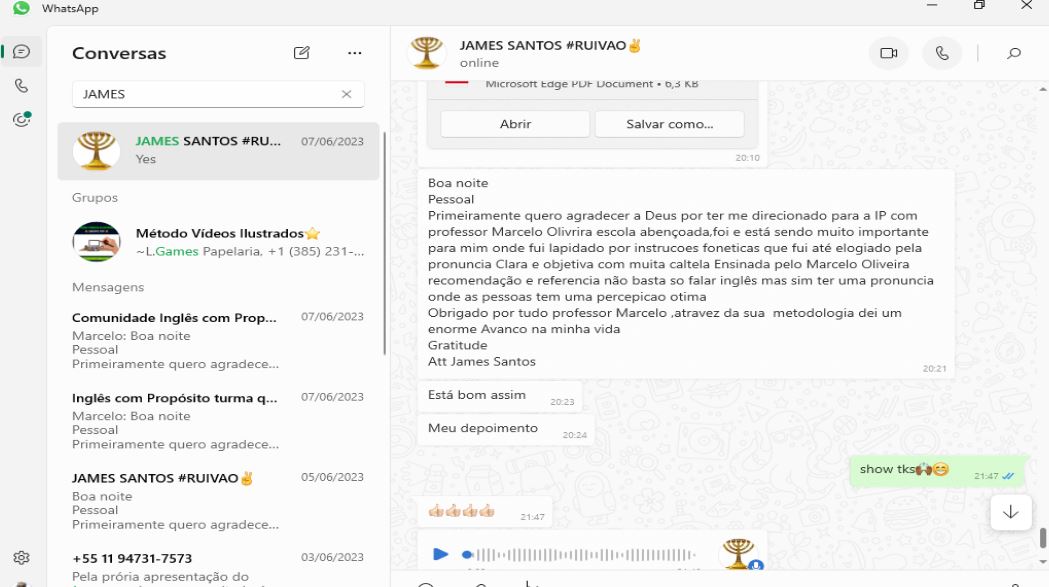The height and width of the screenshot is (587, 1049).
Task: Seek within the voice message waveform
Action: tap(579, 555)
